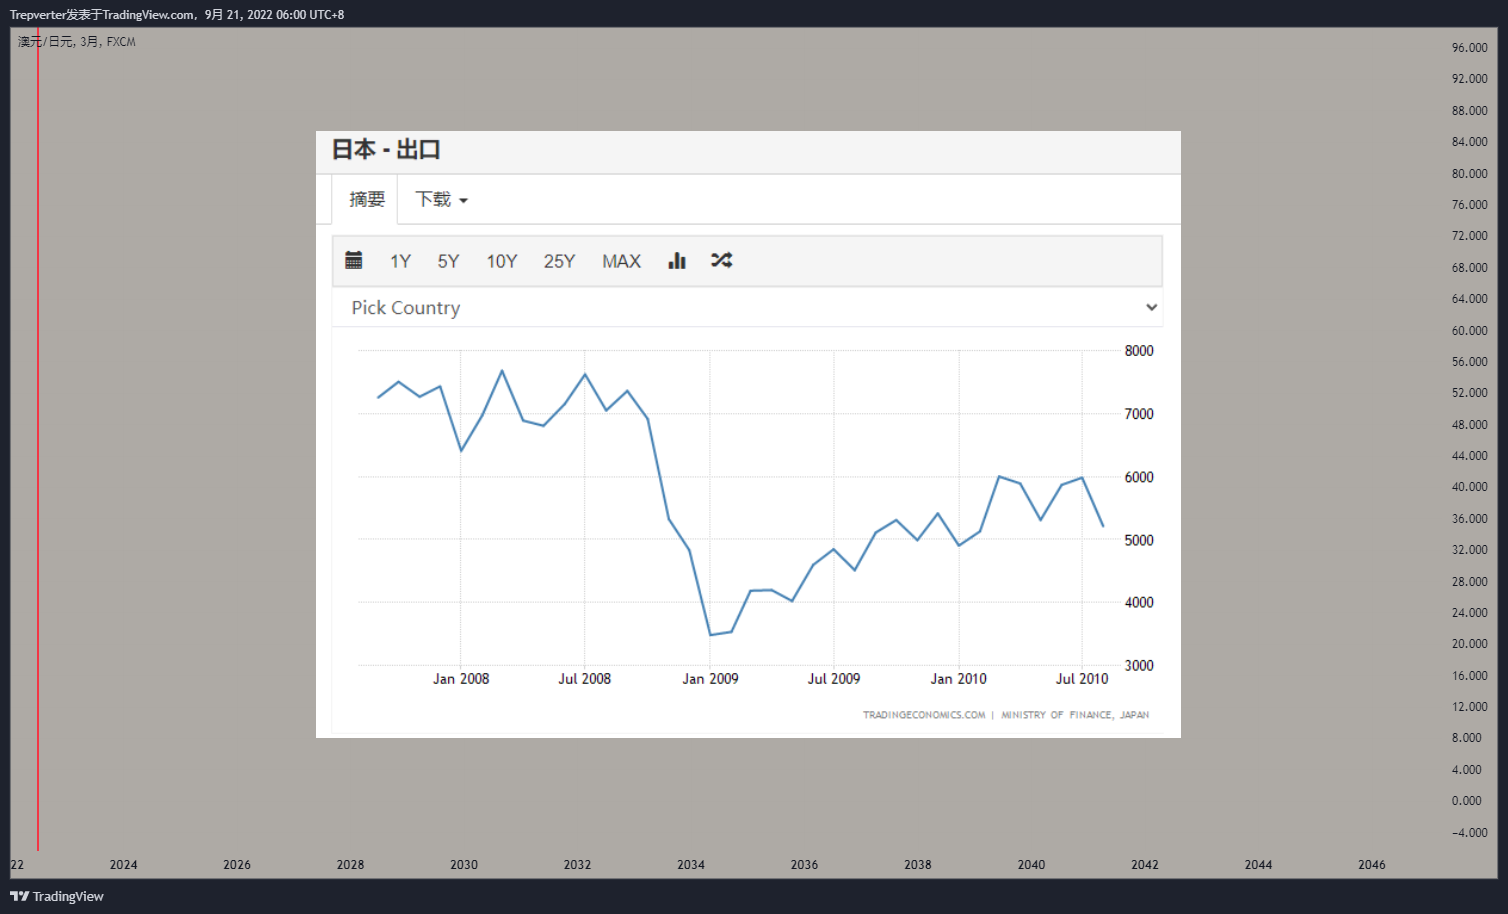This screenshot has width=1508, height=914.
Task: Open the 下载 dropdown menu
Action: (x=441, y=200)
